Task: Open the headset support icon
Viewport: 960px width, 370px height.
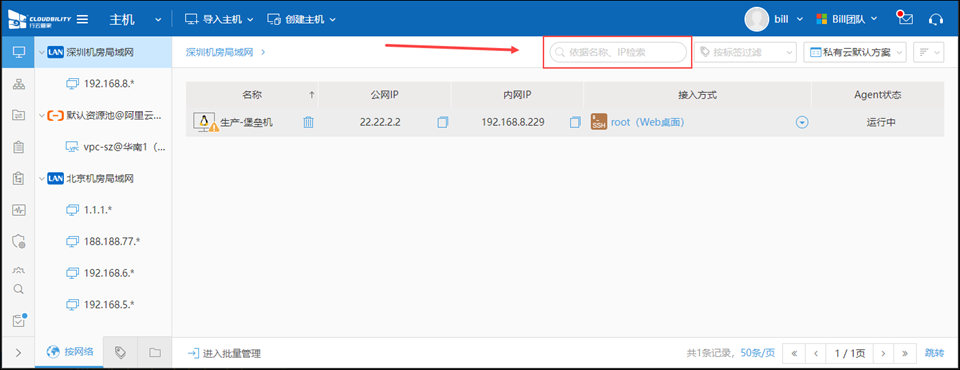Action: pos(936,19)
